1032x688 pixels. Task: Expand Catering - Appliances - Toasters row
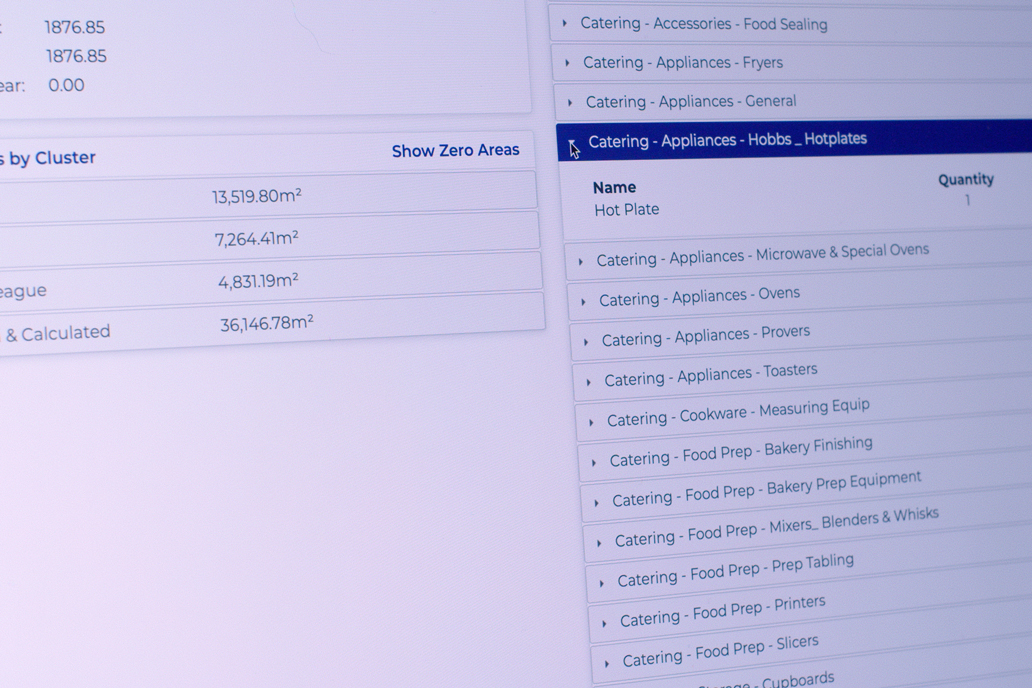[710, 375]
